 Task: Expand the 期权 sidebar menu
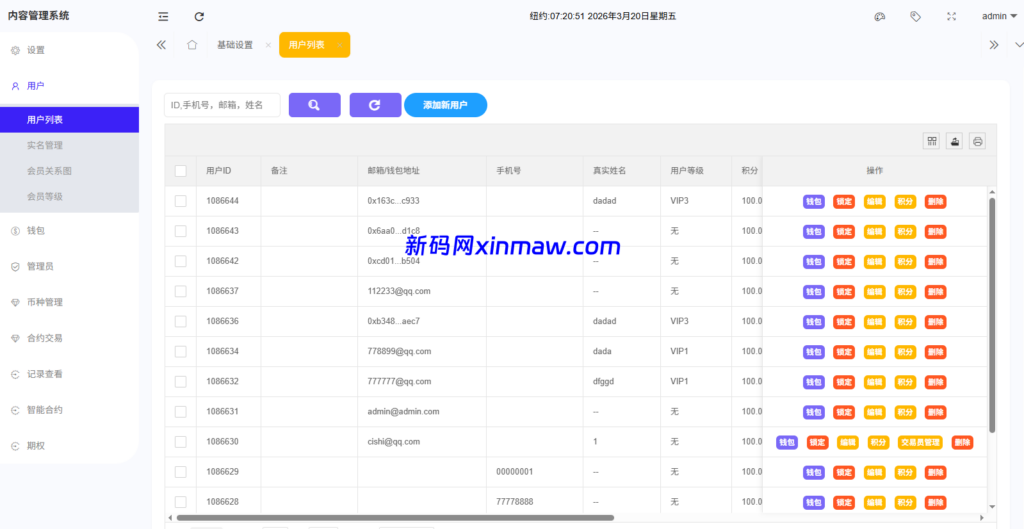click(69, 446)
